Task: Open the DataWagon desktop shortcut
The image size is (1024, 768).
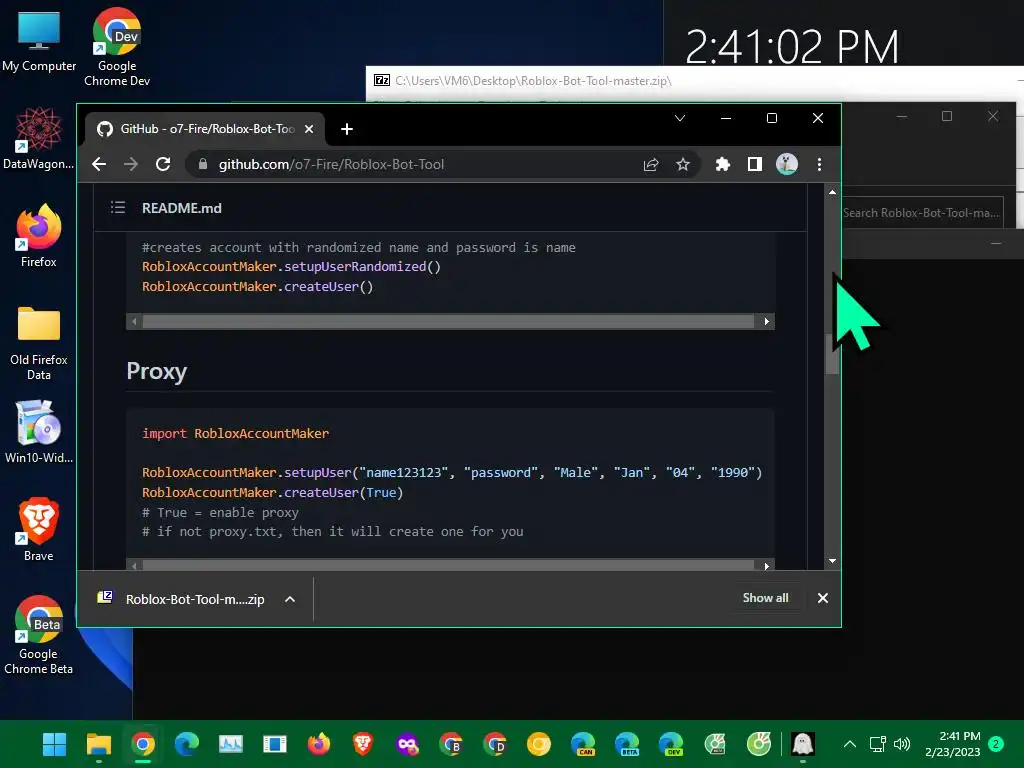Action: pos(39,138)
